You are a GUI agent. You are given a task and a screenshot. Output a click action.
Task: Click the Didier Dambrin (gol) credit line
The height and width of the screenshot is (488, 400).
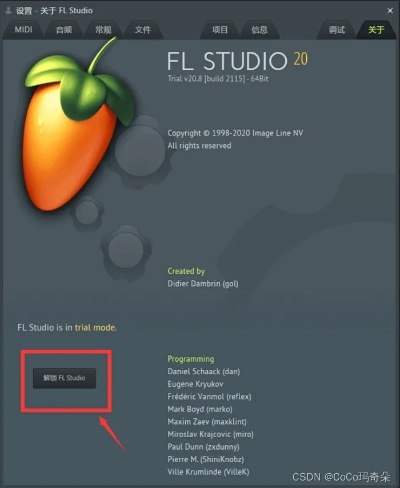tap(203, 284)
